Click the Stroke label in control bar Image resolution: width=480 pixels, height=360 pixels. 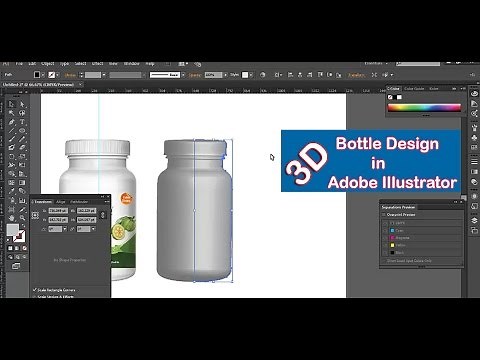[x=70, y=75]
